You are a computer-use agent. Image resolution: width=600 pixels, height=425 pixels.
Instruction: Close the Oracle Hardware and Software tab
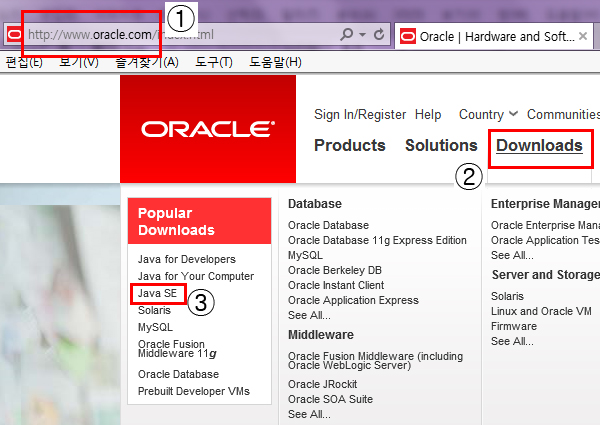pos(583,36)
